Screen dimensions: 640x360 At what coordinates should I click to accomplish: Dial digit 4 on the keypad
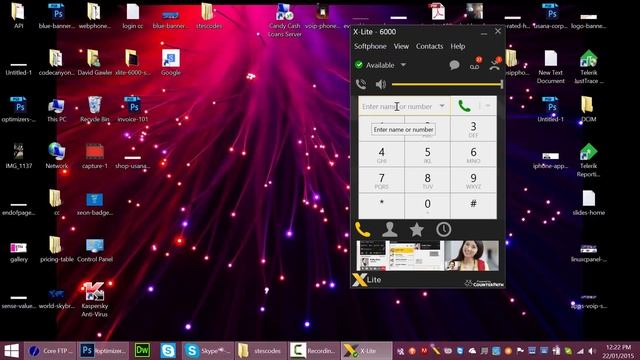(x=381, y=155)
